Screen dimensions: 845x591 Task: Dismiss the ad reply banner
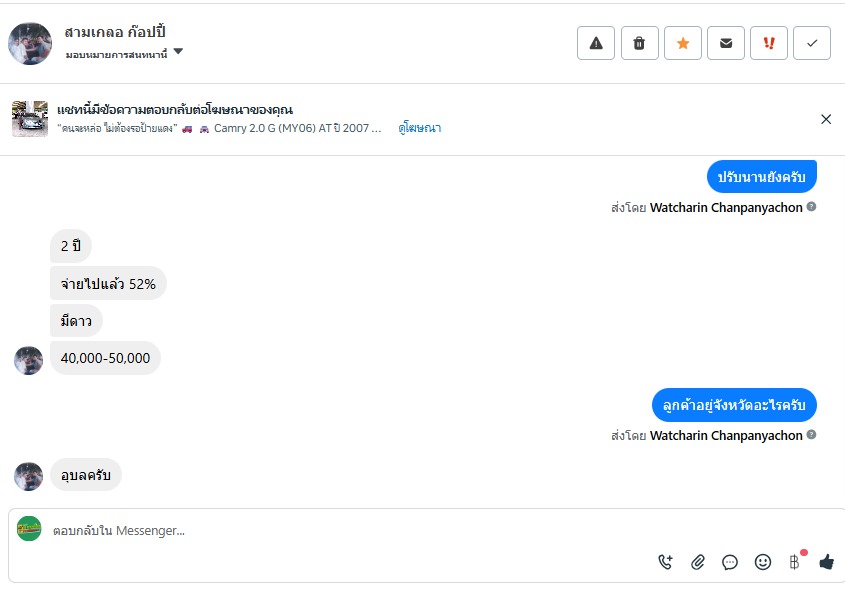tap(826, 119)
